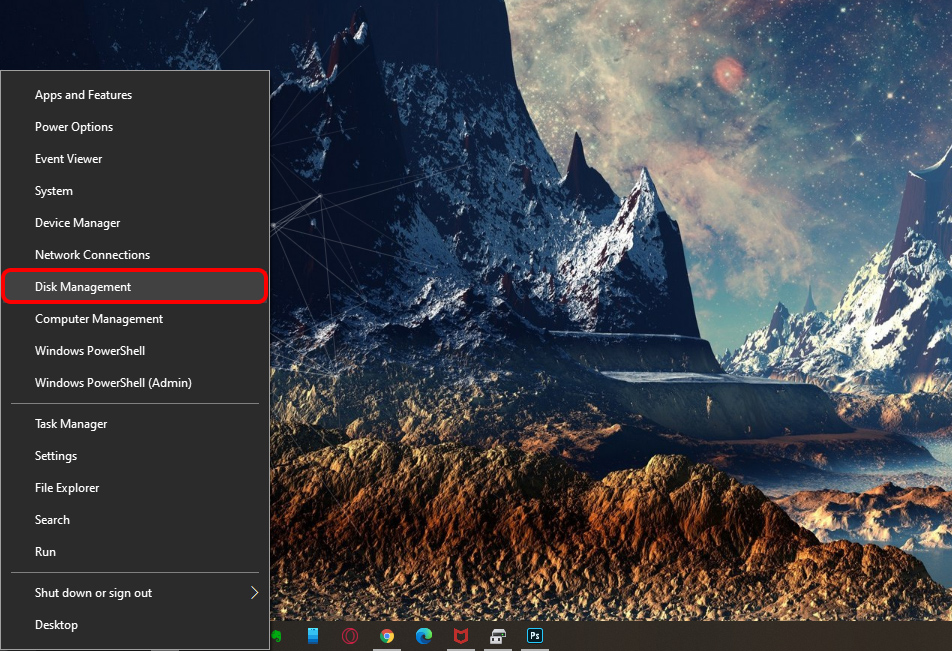Open Task Manager from the menu
Viewport: 952px width, 651px height.
click(71, 424)
